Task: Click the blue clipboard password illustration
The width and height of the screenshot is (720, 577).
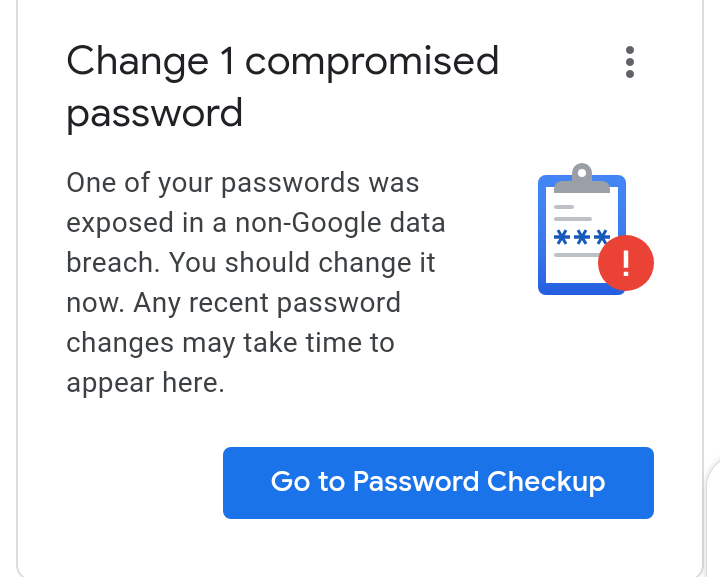Action: coord(596,229)
